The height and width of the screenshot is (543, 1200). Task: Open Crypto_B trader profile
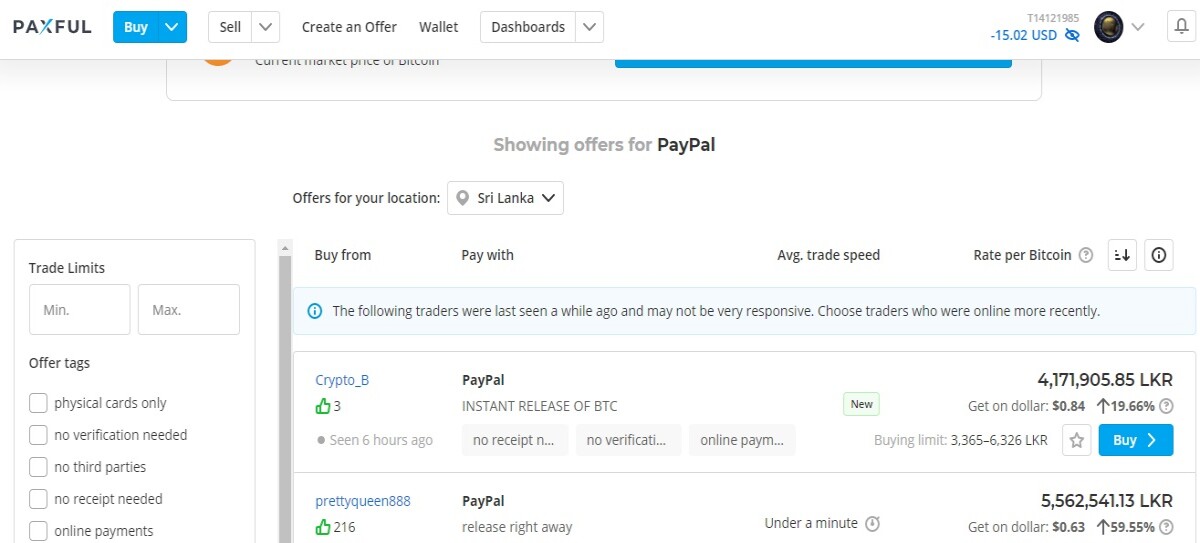(x=342, y=380)
